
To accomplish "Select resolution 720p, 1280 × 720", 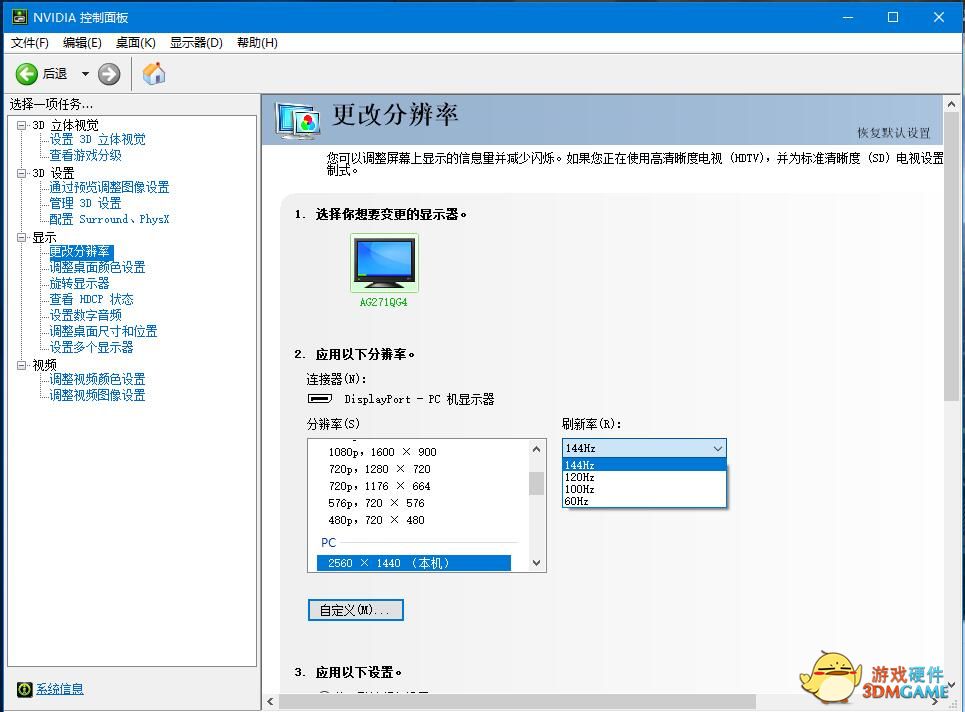I will 380,469.
